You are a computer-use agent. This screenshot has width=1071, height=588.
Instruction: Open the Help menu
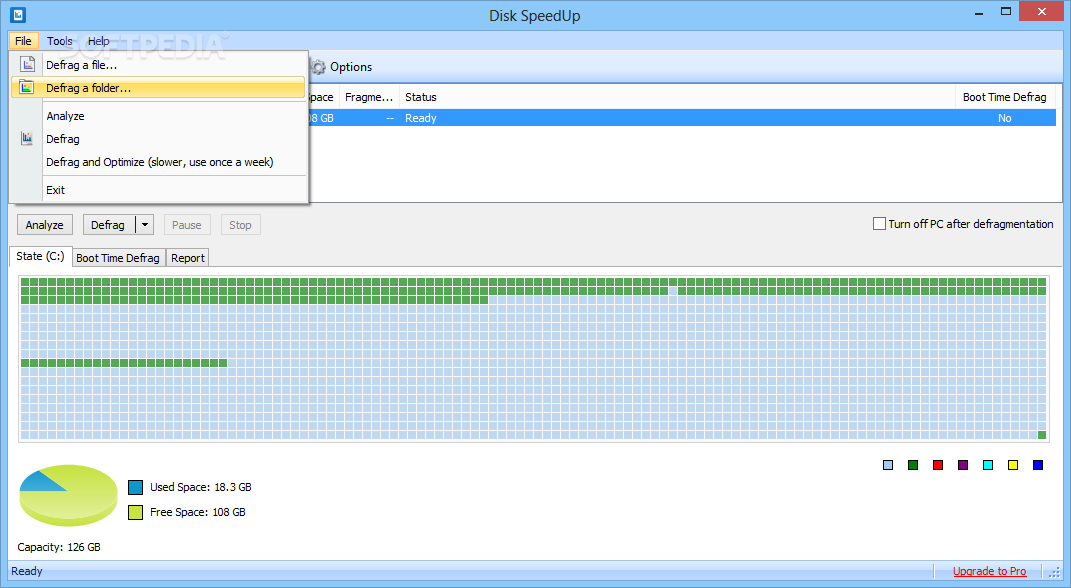point(98,41)
